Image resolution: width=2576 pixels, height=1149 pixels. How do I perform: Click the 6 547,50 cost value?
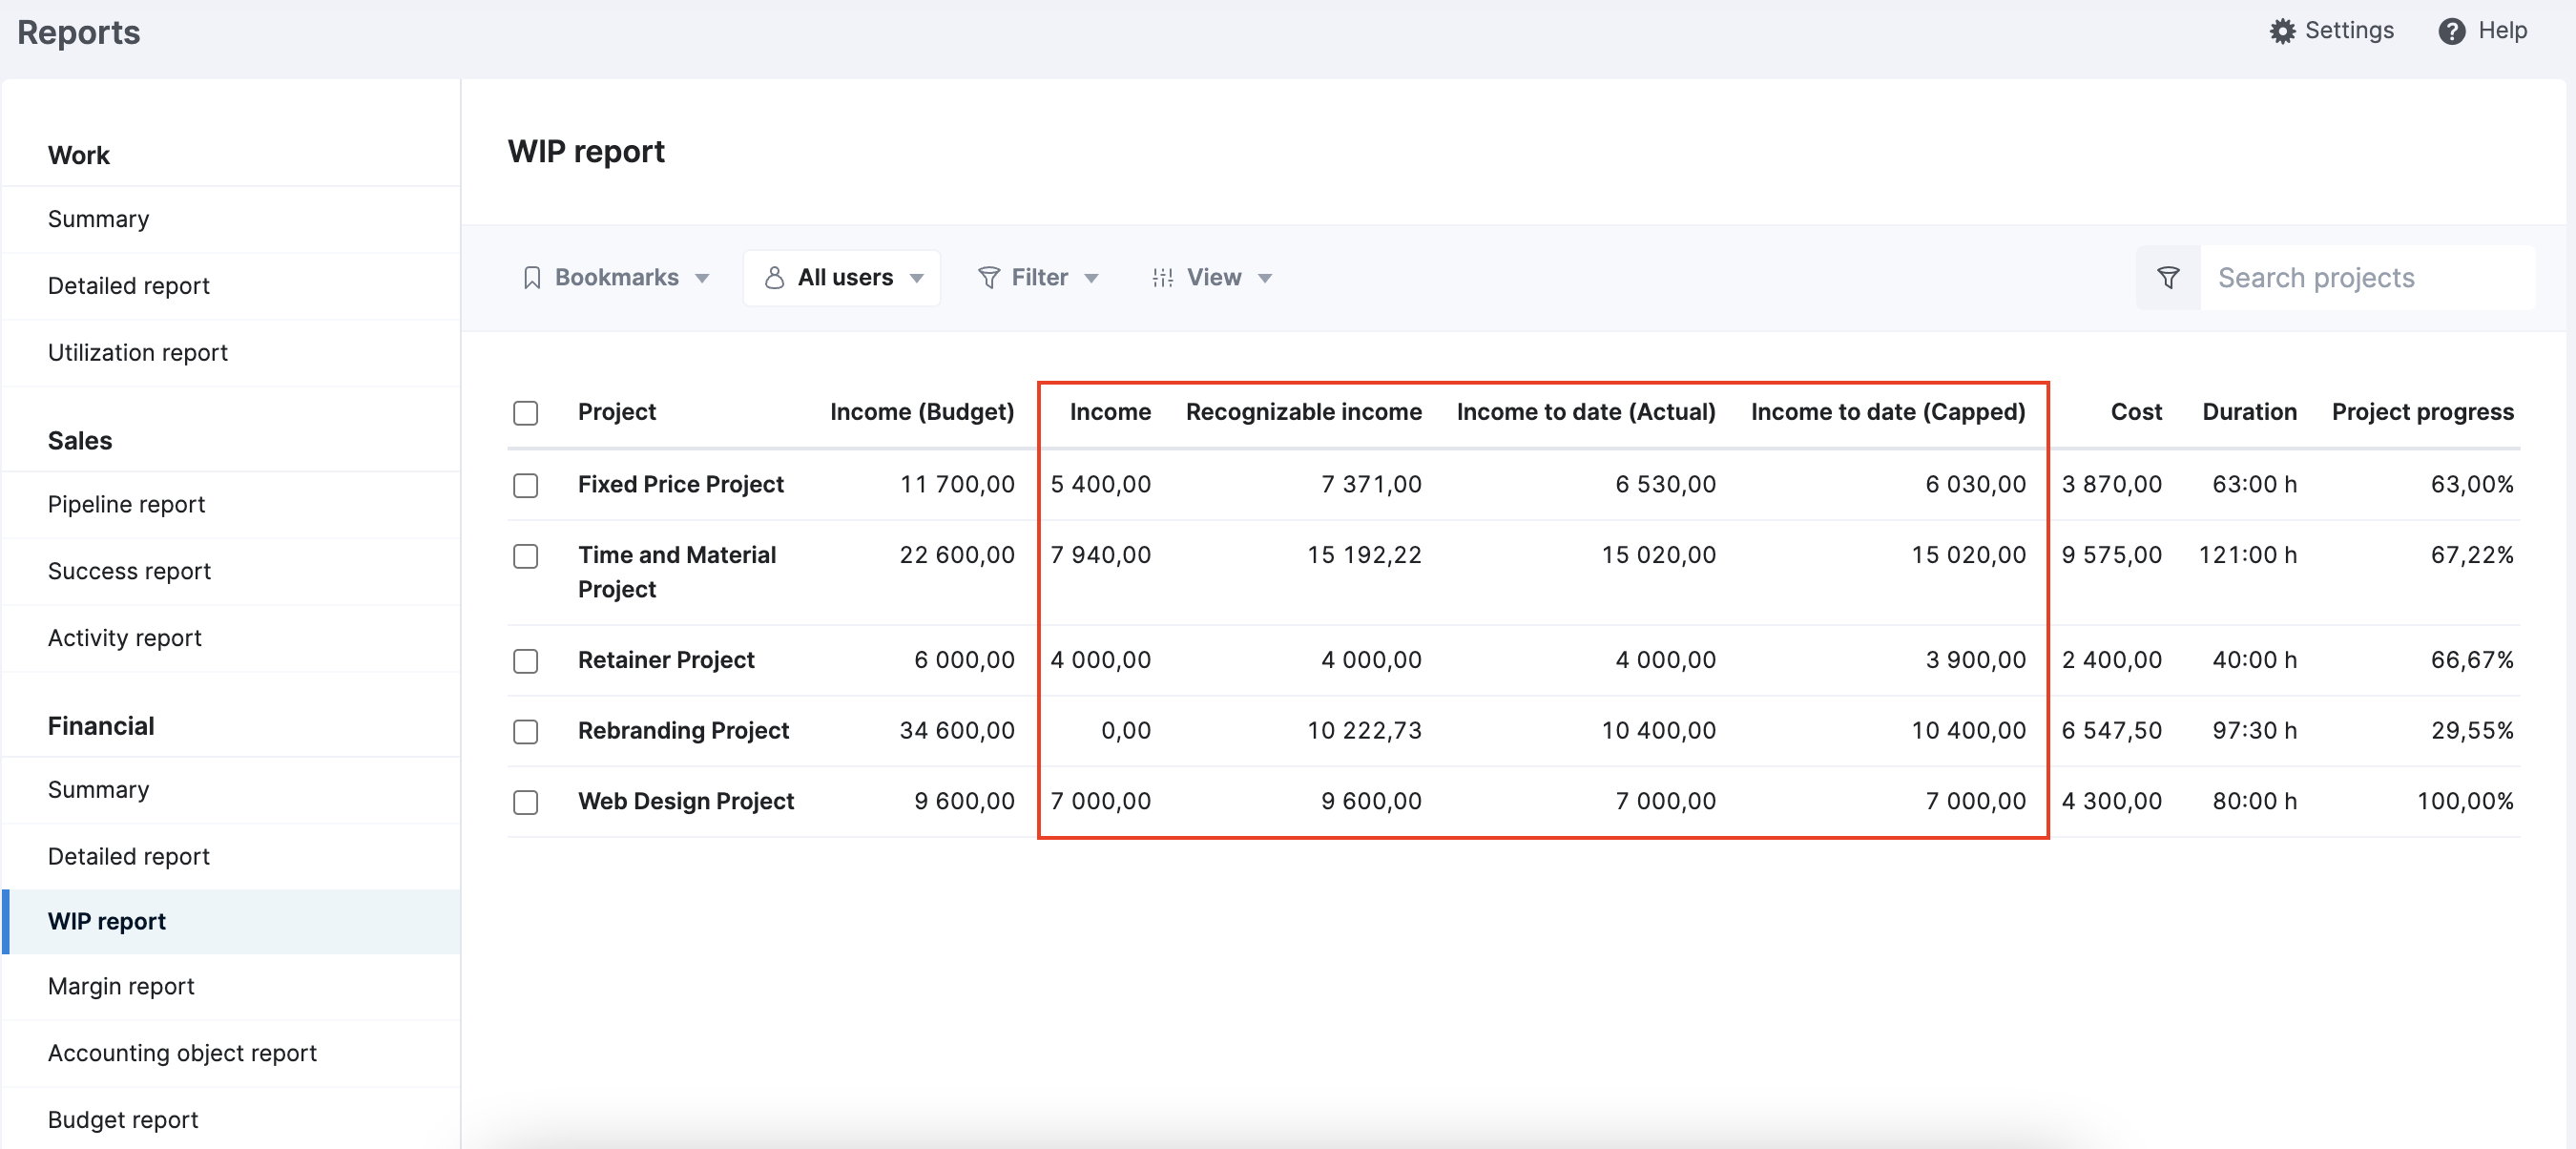coord(2112,732)
